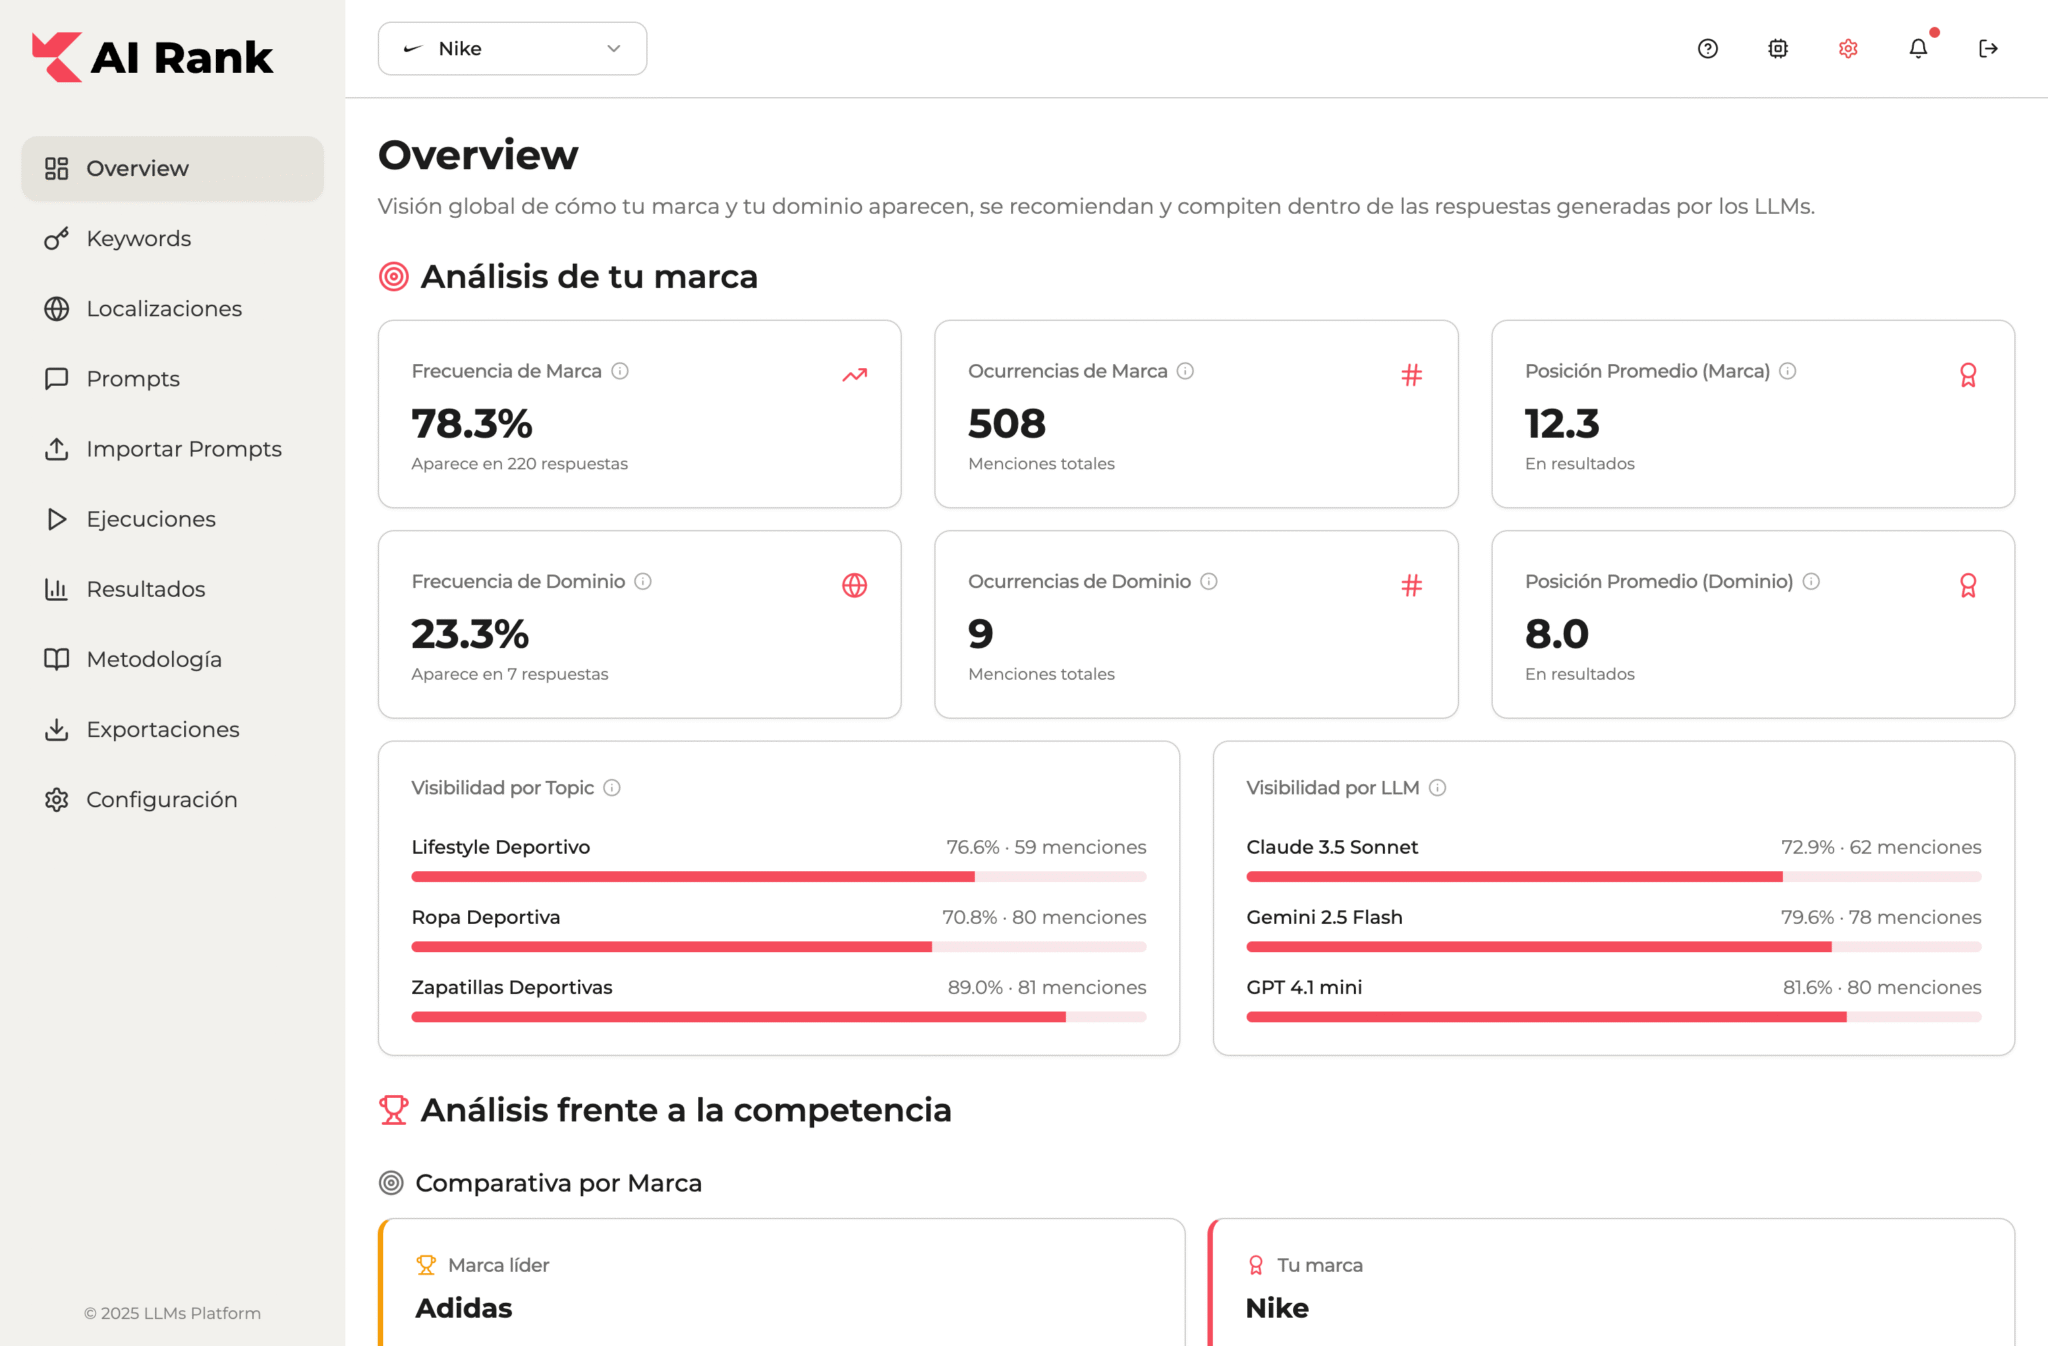Click the Lifestyle Deportivo progress bar

(x=779, y=877)
